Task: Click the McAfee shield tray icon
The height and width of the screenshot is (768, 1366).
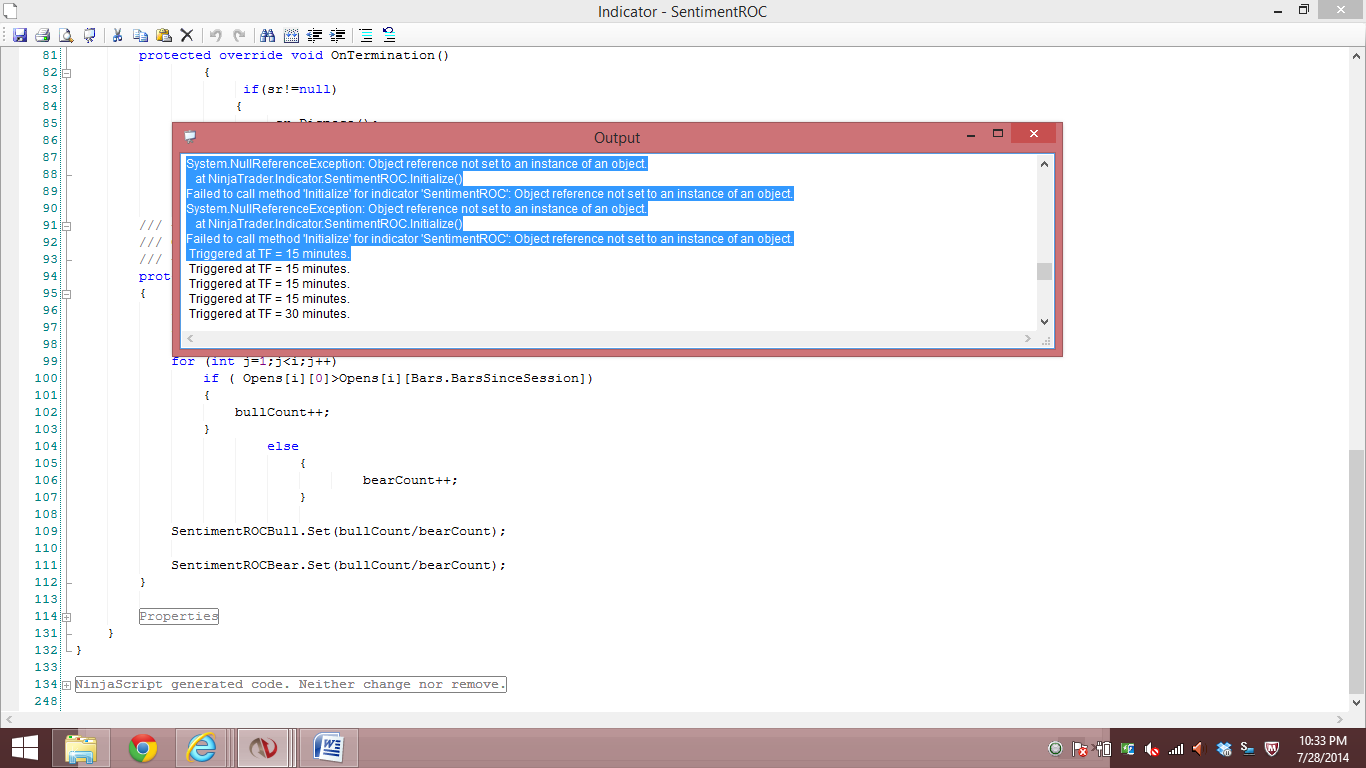Action: (1272, 748)
